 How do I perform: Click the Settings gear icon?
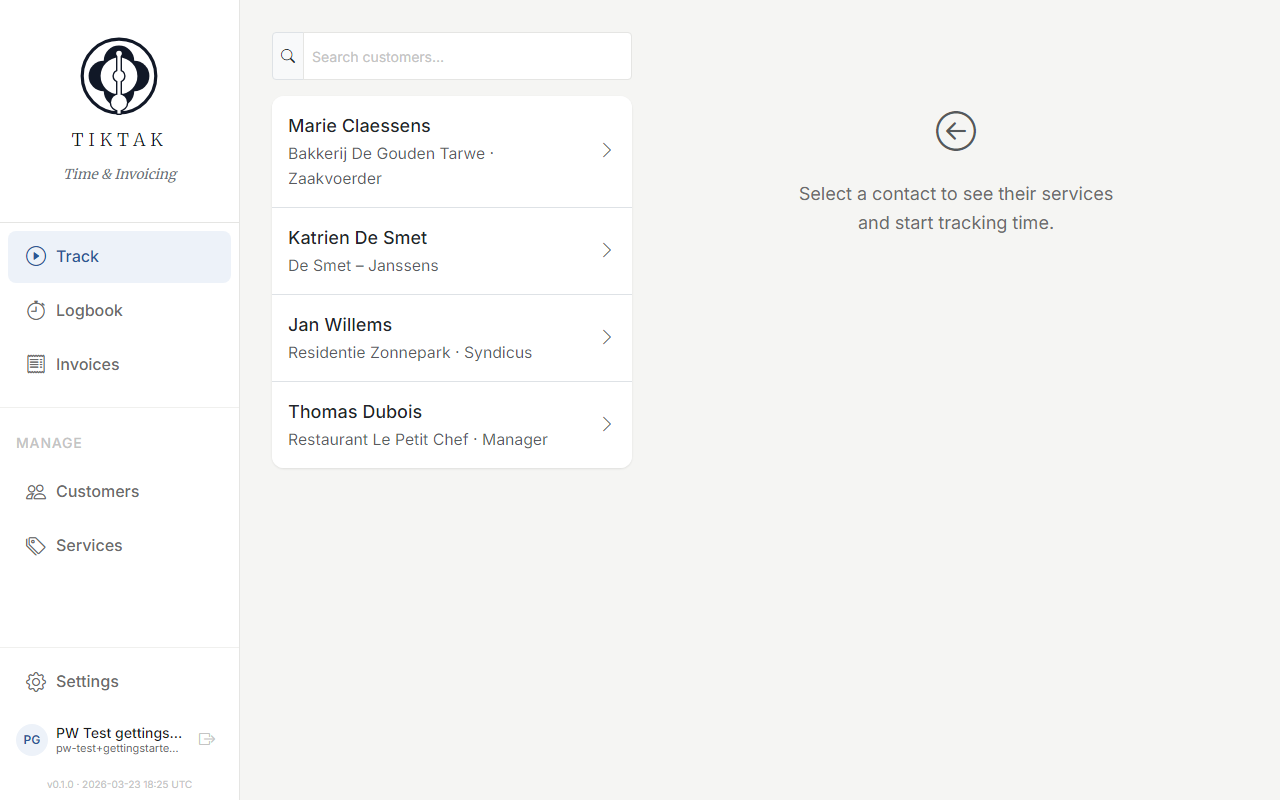click(x=36, y=681)
